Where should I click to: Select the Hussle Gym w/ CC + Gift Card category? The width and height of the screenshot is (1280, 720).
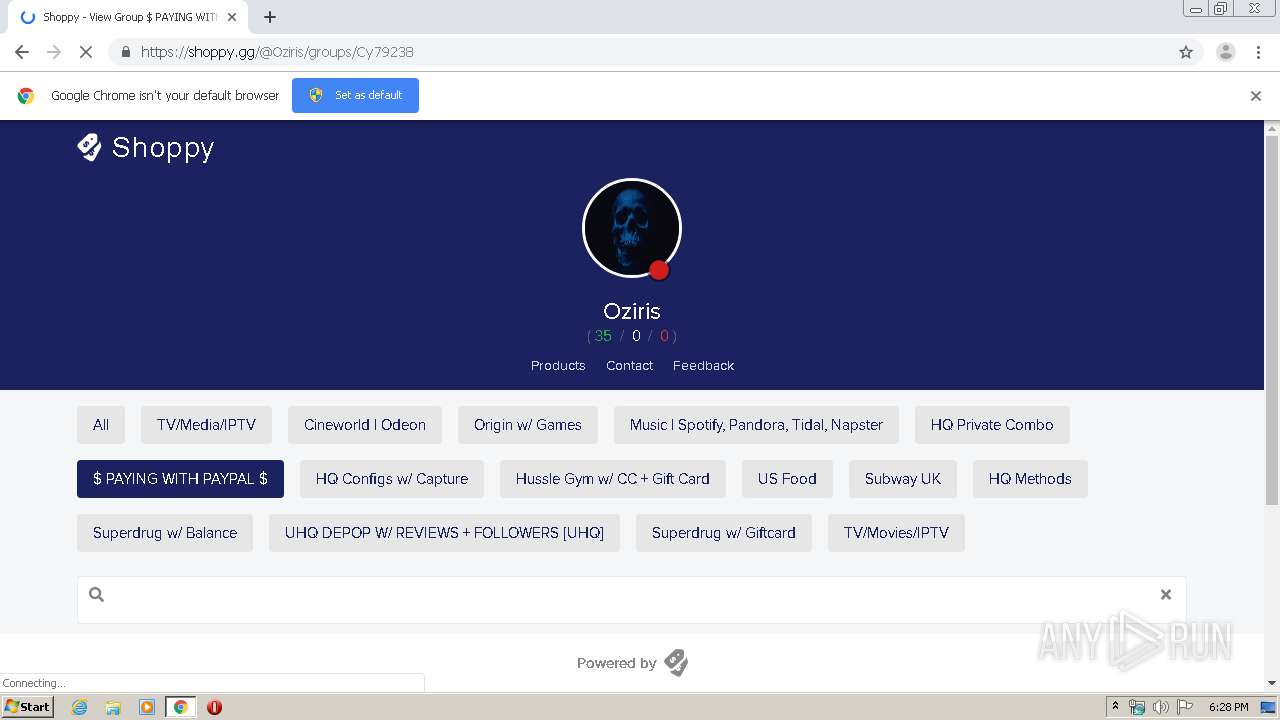tap(613, 479)
